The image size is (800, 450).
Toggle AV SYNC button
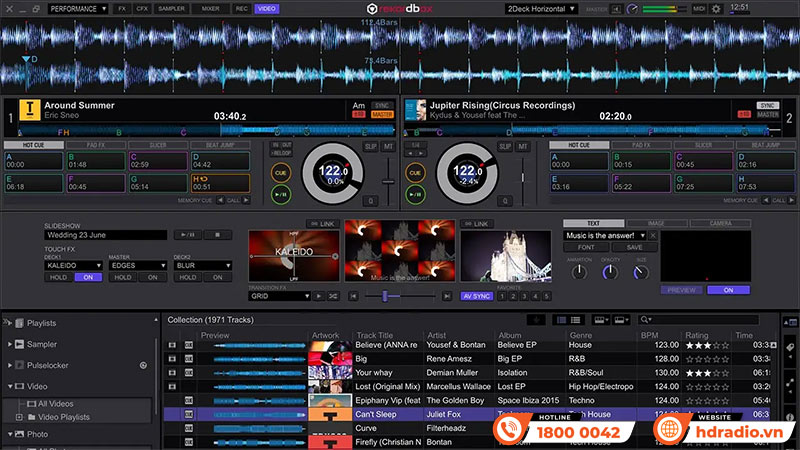(x=476, y=296)
